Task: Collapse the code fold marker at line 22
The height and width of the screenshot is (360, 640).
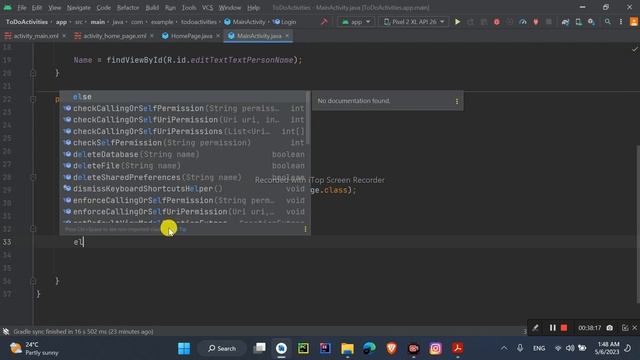Action: click(x=33, y=99)
